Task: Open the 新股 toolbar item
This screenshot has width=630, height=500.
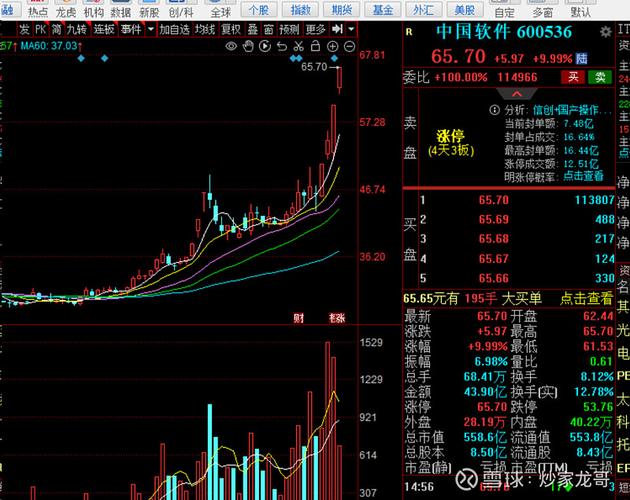Action: (149, 10)
